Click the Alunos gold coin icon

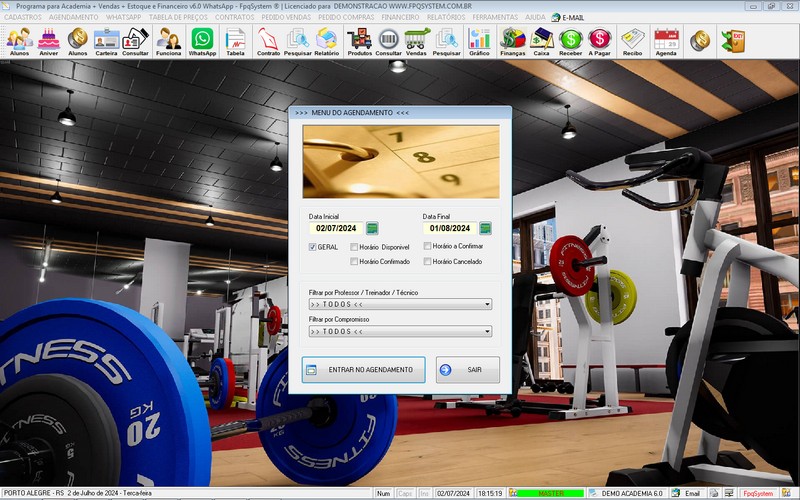(78, 42)
